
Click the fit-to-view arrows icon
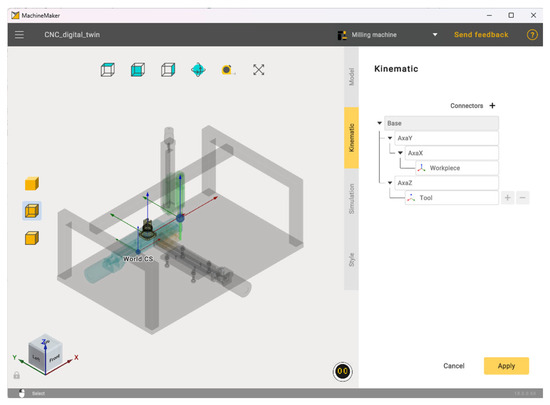click(x=259, y=69)
